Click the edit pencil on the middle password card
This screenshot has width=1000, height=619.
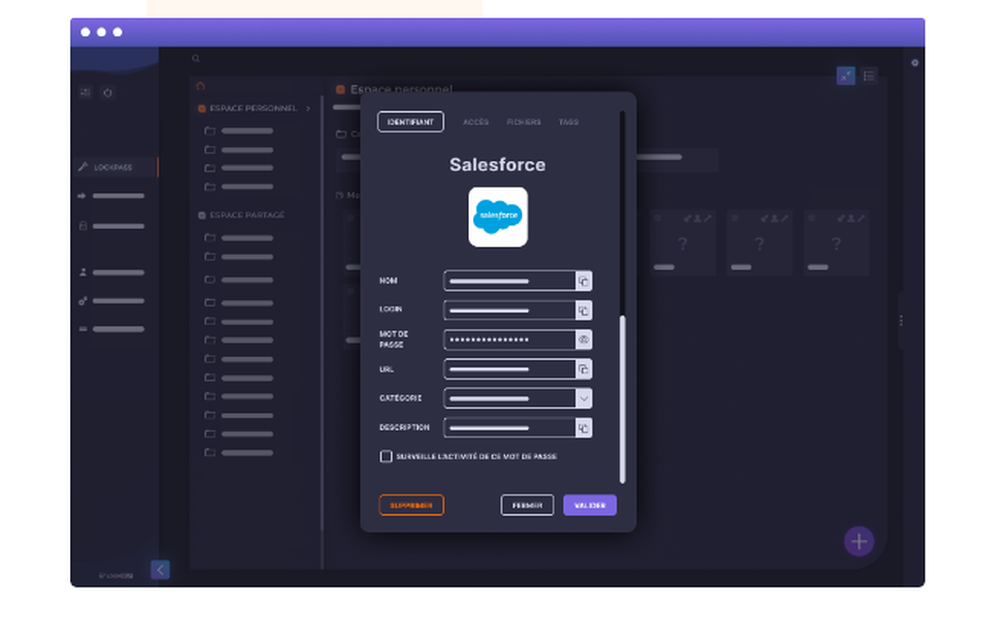tap(784, 219)
